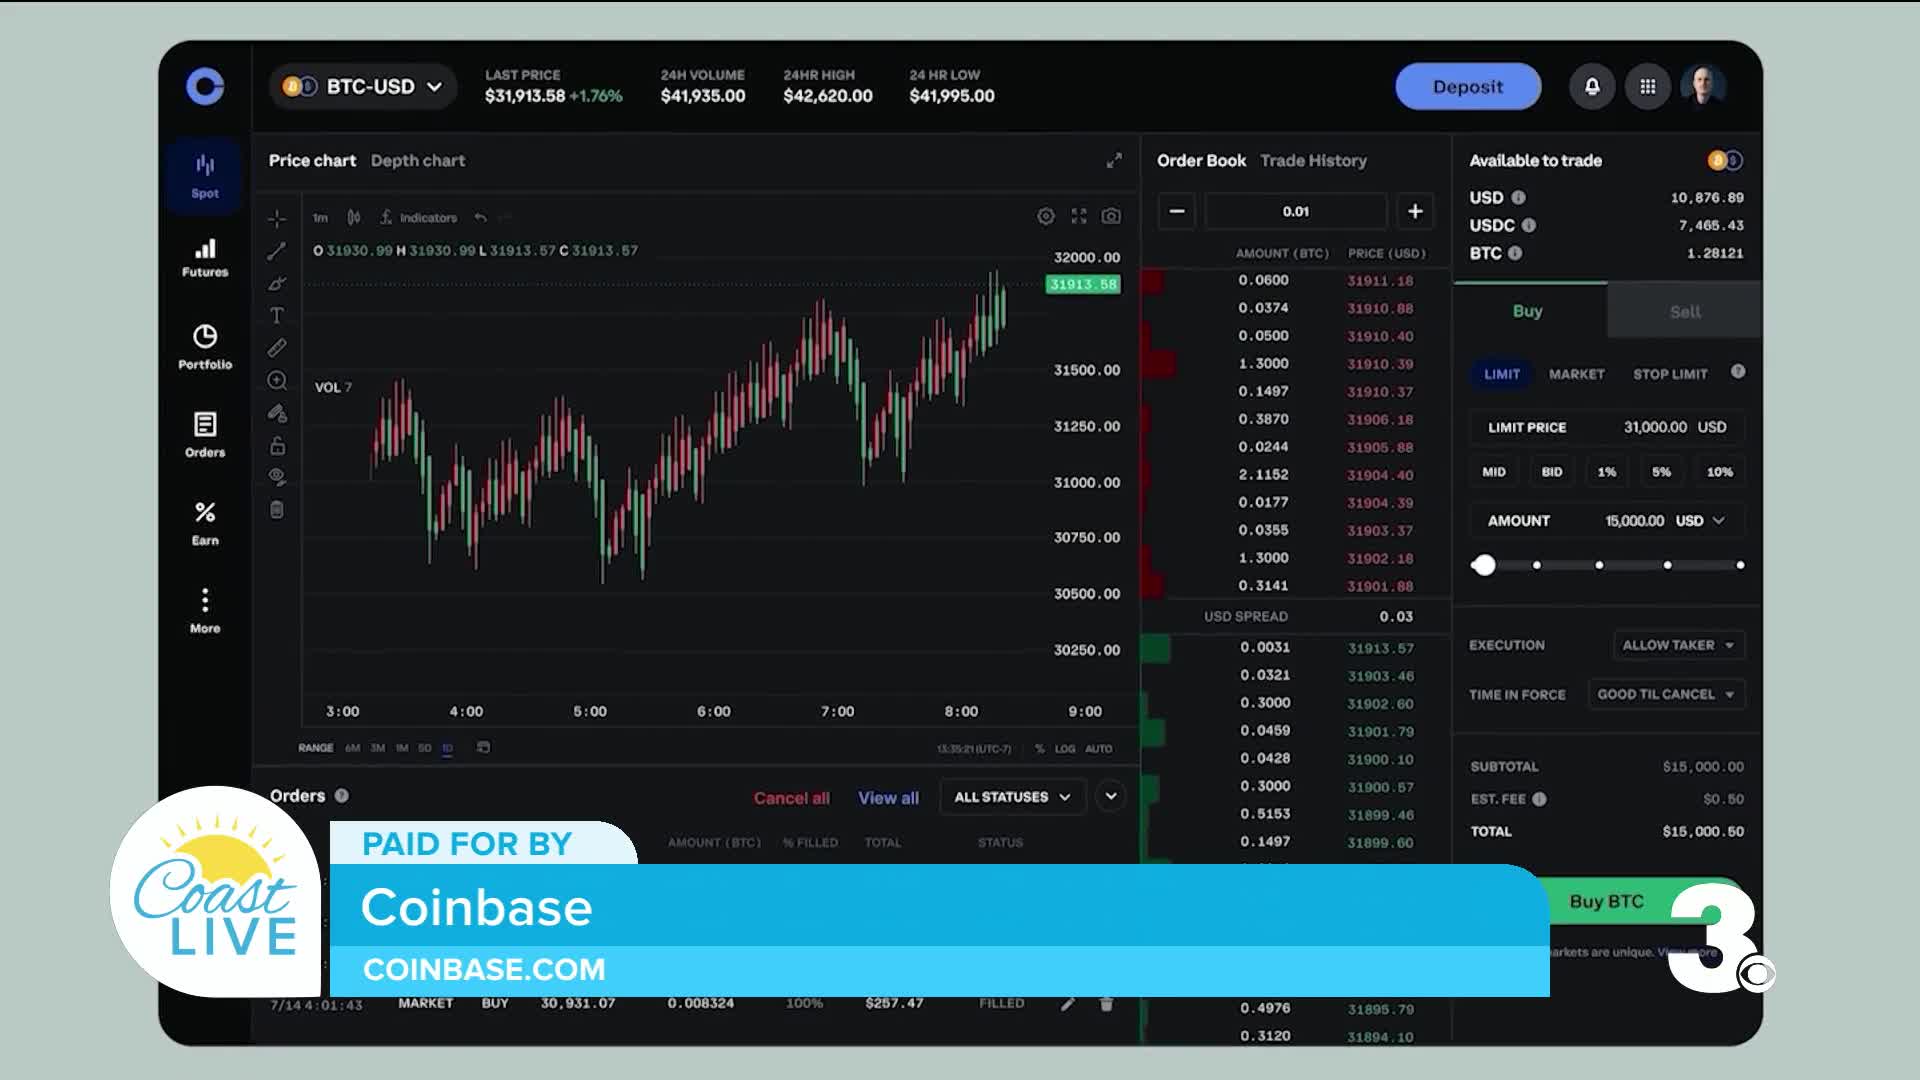Choose the LIMIT order type

pos(1502,374)
